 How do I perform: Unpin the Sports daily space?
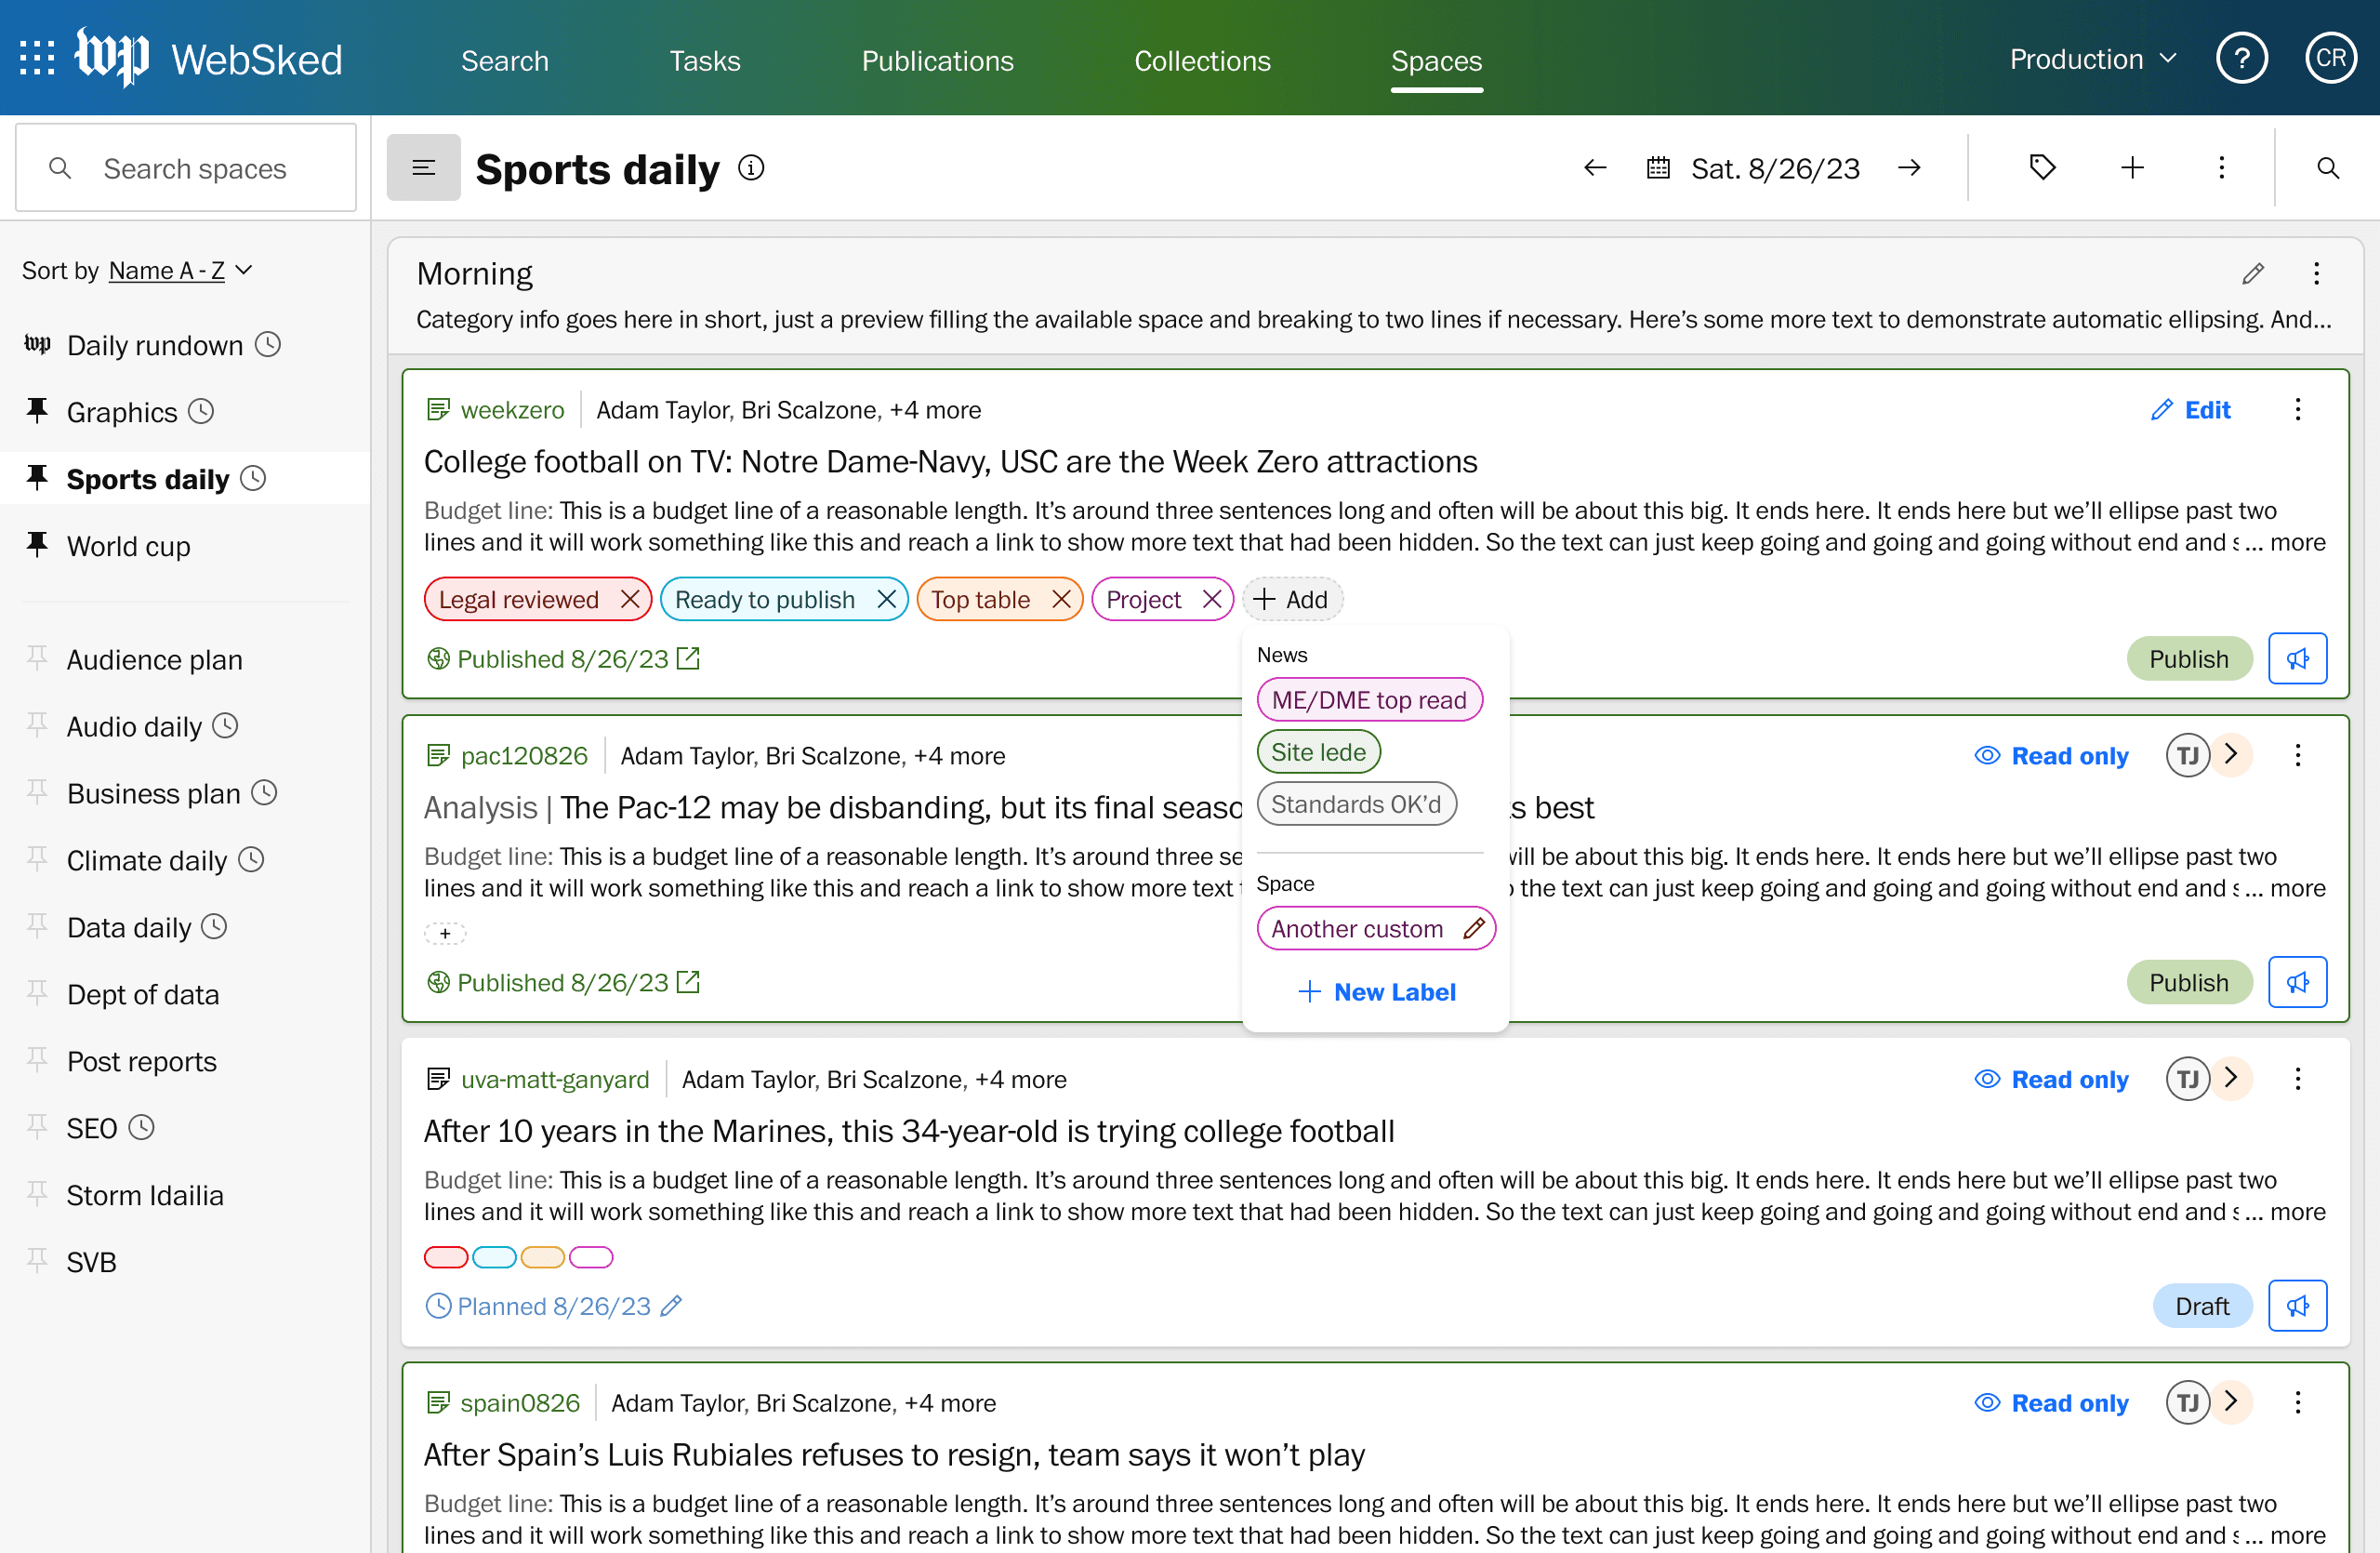coord(37,478)
